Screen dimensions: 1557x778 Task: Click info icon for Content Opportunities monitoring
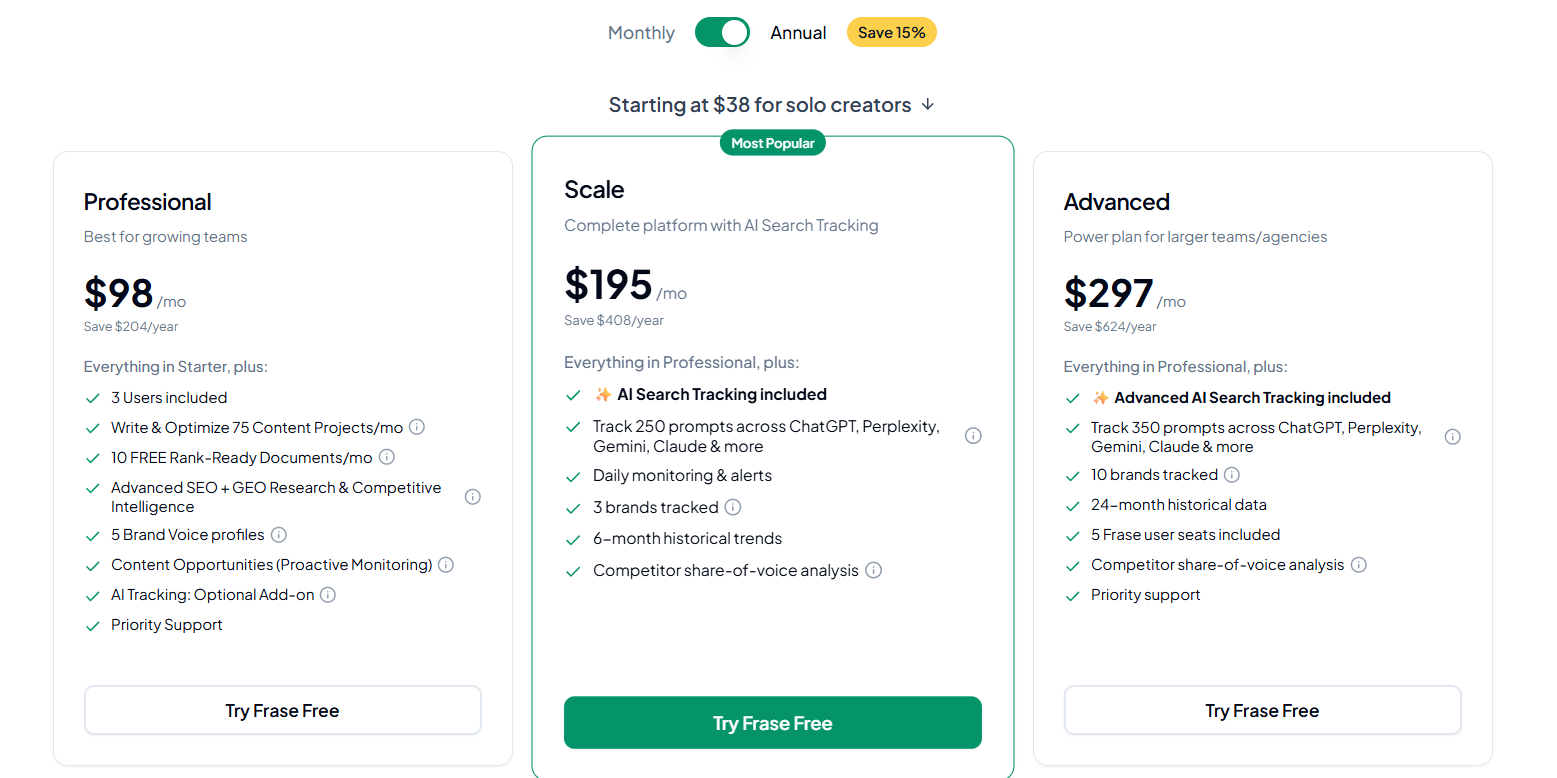446,565
